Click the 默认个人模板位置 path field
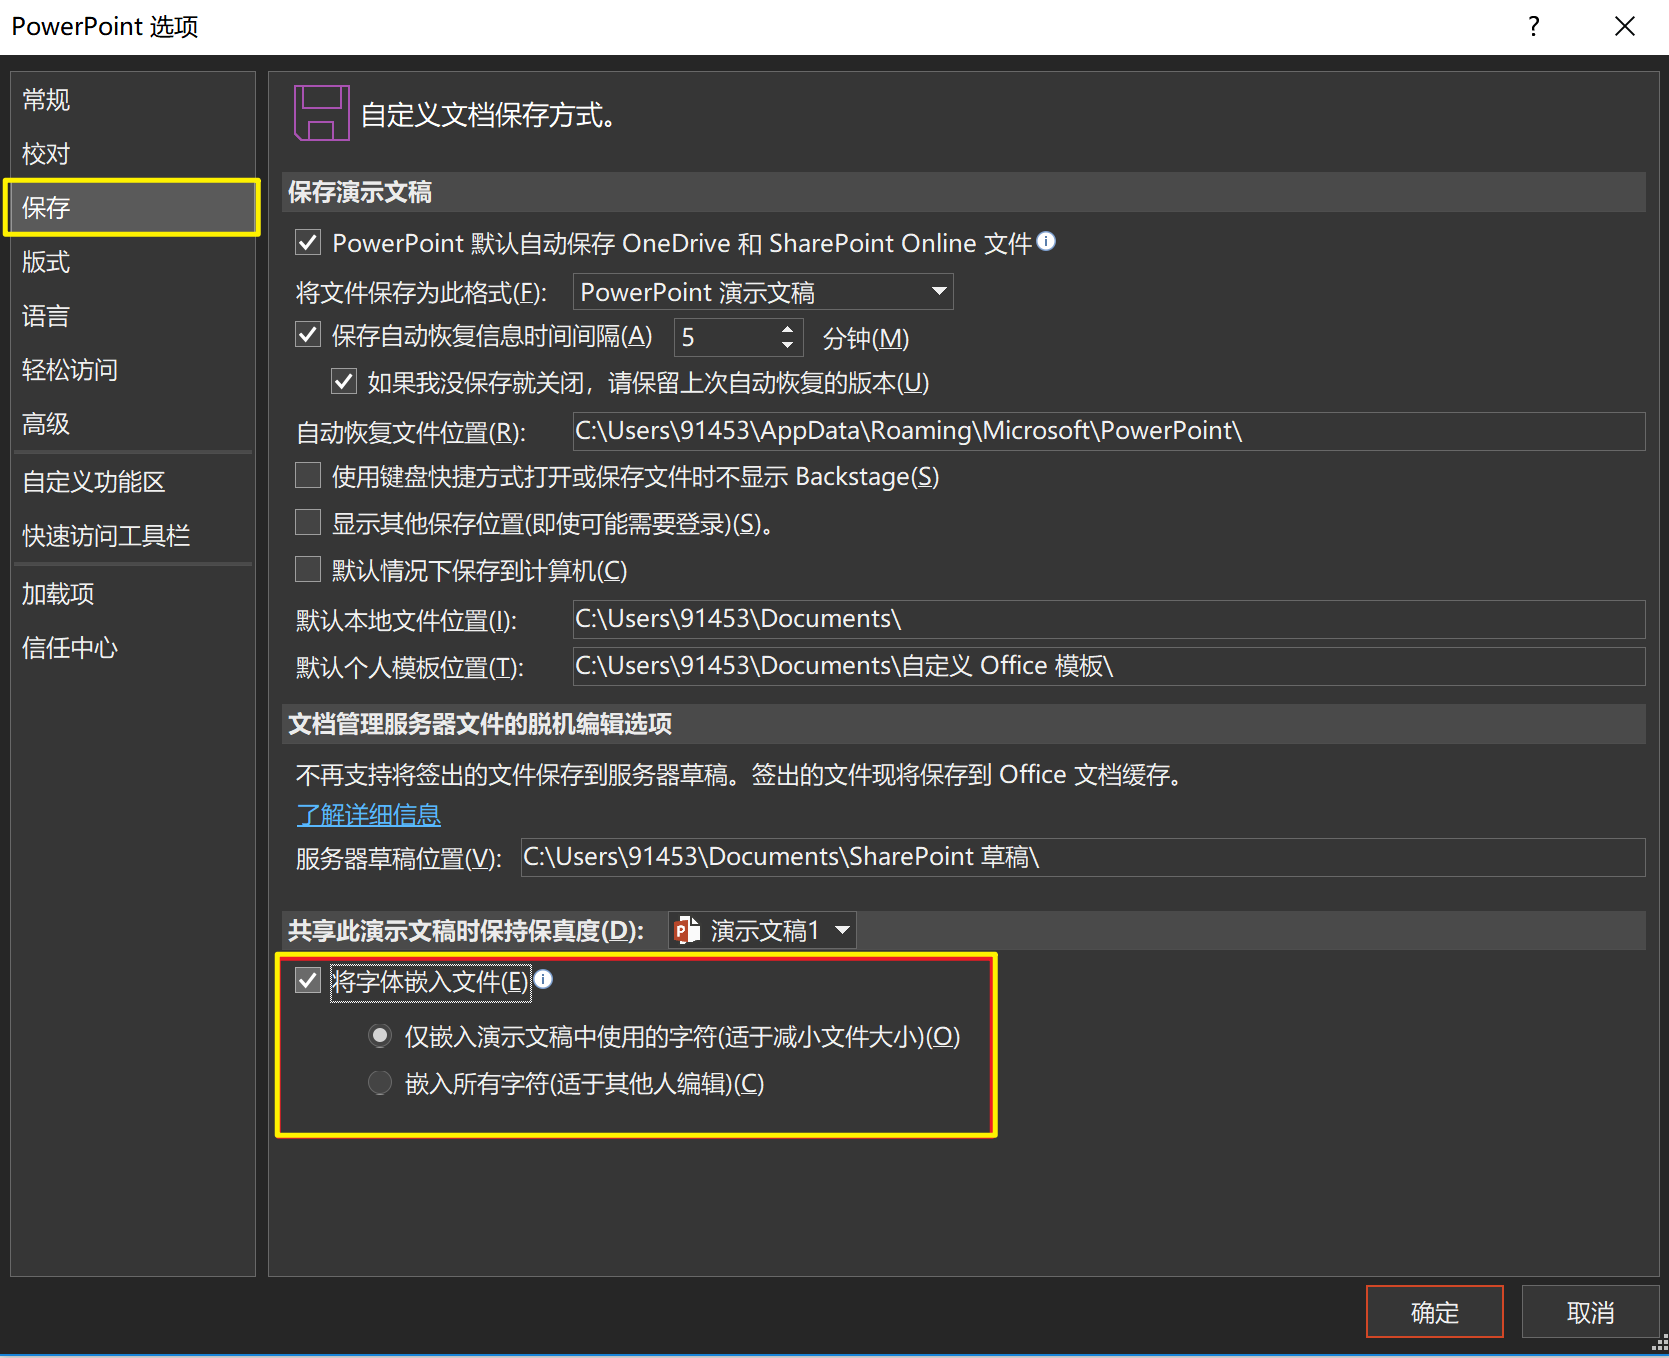The width and height of the screenshot is (1669, 1358). (x=1109, y=666)
